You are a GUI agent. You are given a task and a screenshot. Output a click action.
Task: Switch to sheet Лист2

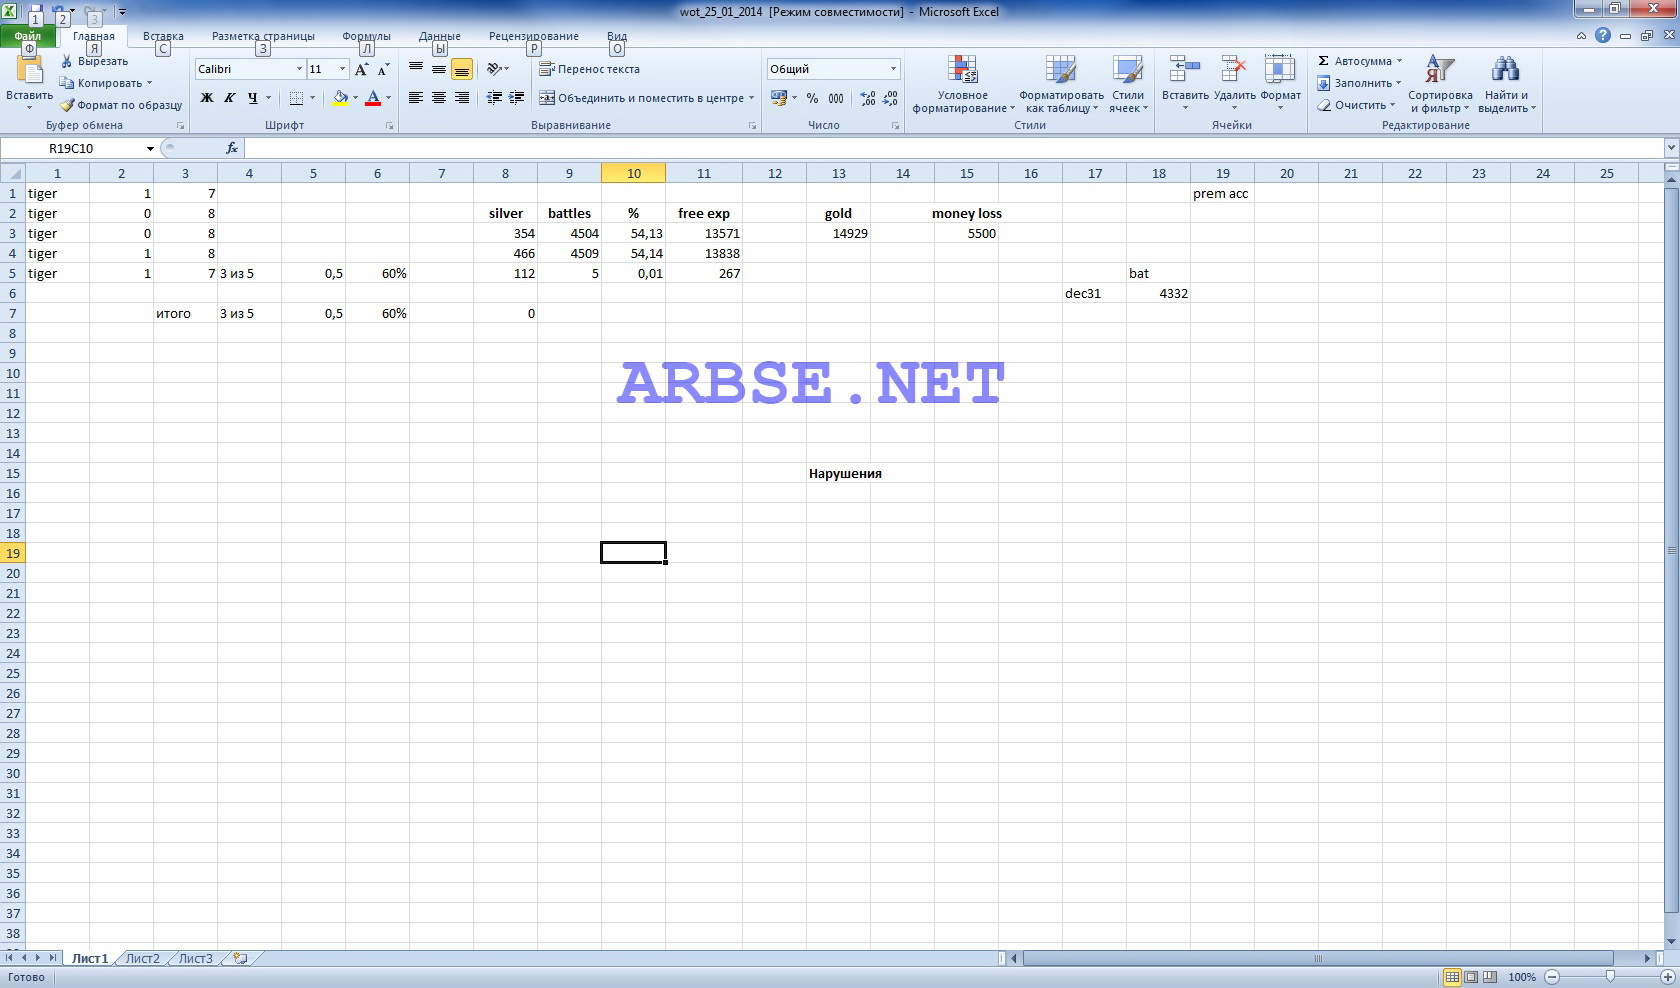(x=142, y=958)
